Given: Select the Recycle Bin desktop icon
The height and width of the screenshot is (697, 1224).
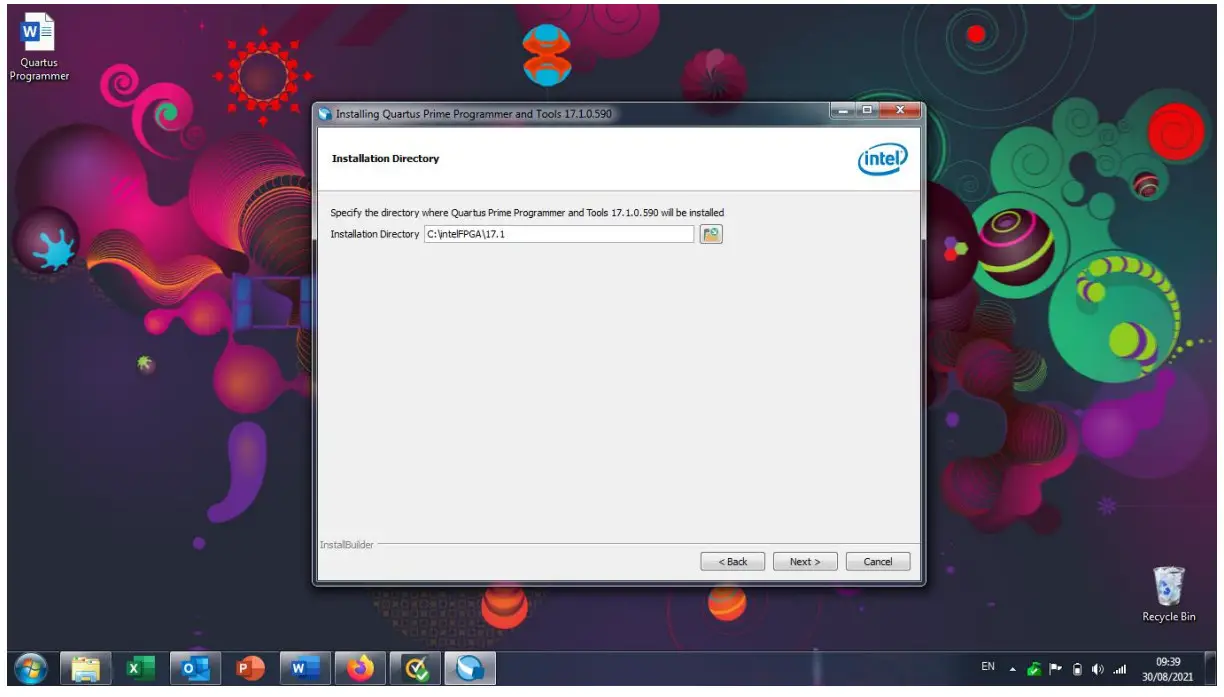Looking at the screenshot, I should (x=1168, y=595).
